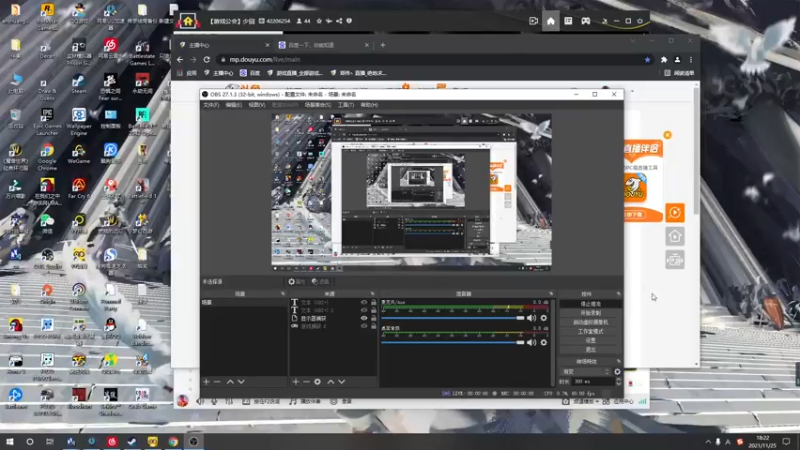Click the 停止推流 button in OBS controls

click(x=590, y=304)
